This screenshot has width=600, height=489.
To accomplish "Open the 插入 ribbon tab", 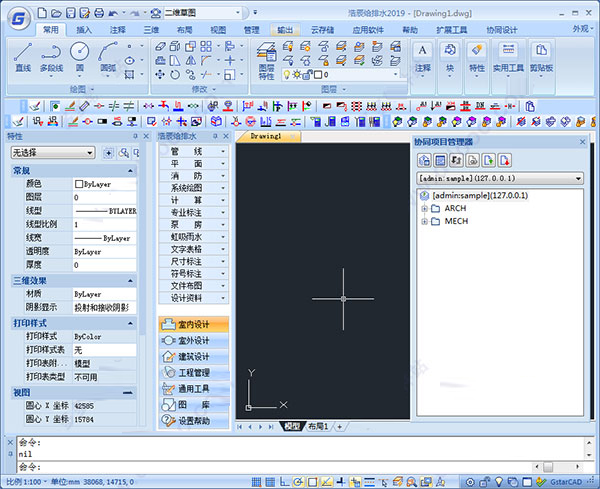I will pyautogui.click(x=84, y=30).
